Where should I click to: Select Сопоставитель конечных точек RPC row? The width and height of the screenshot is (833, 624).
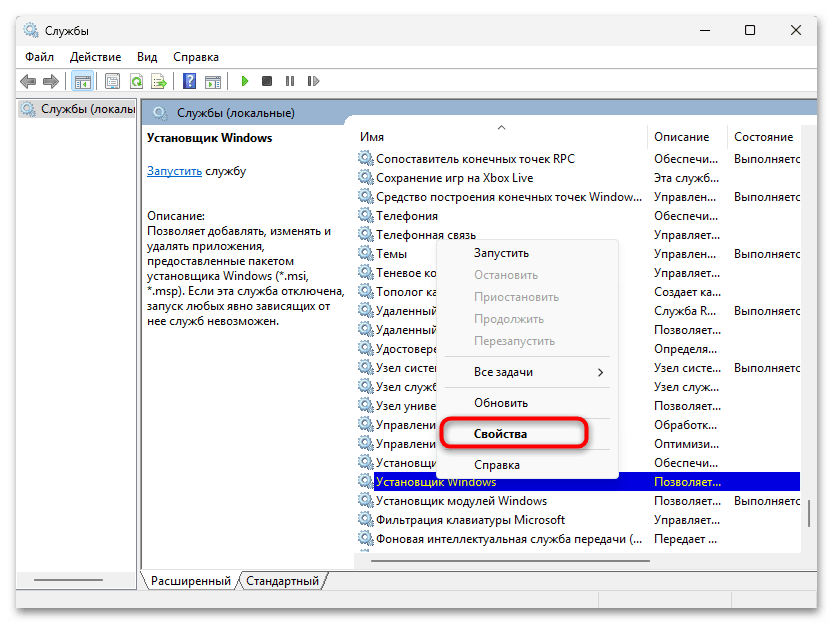click(578, 159)
